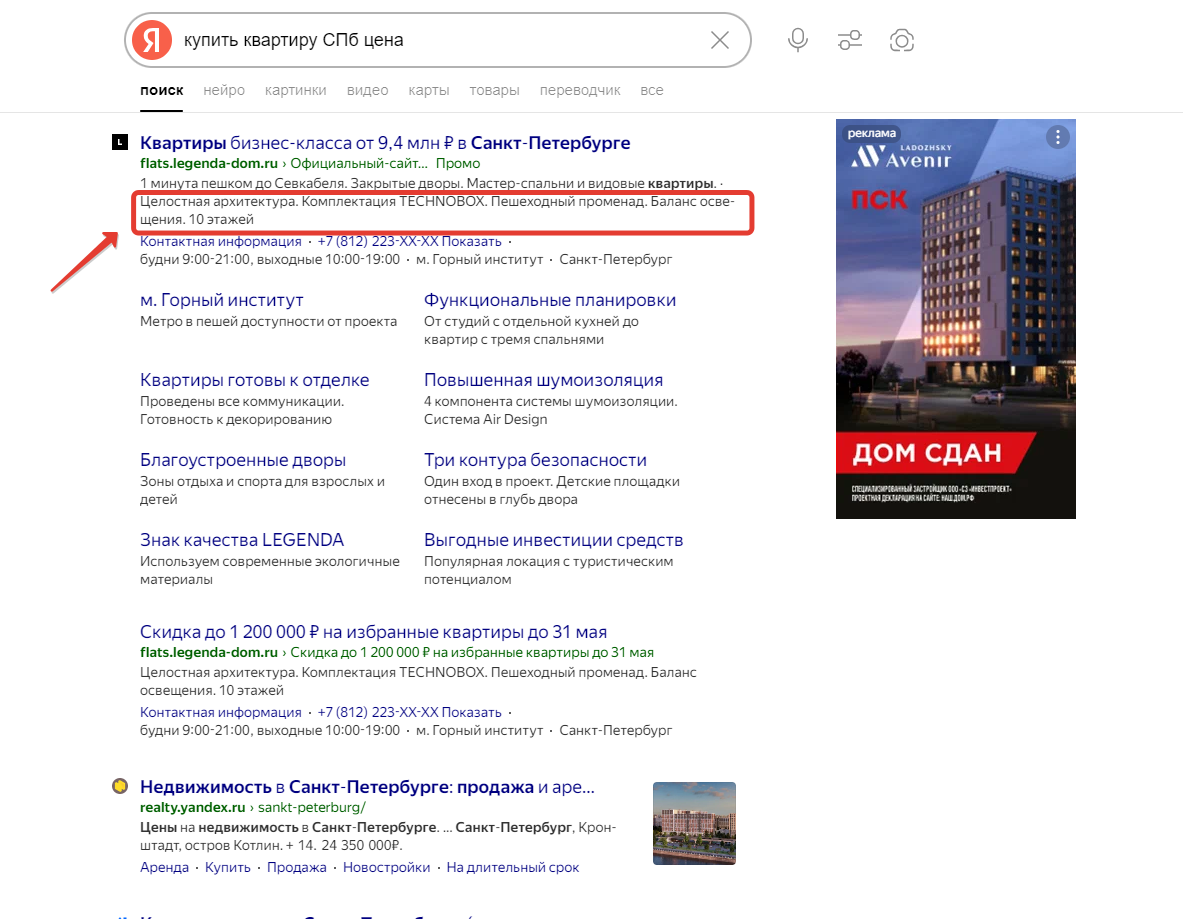Click the text 'Используем современные экологичные материалы'
This screenshot has height=919, width=1183.
click(270, 570)
